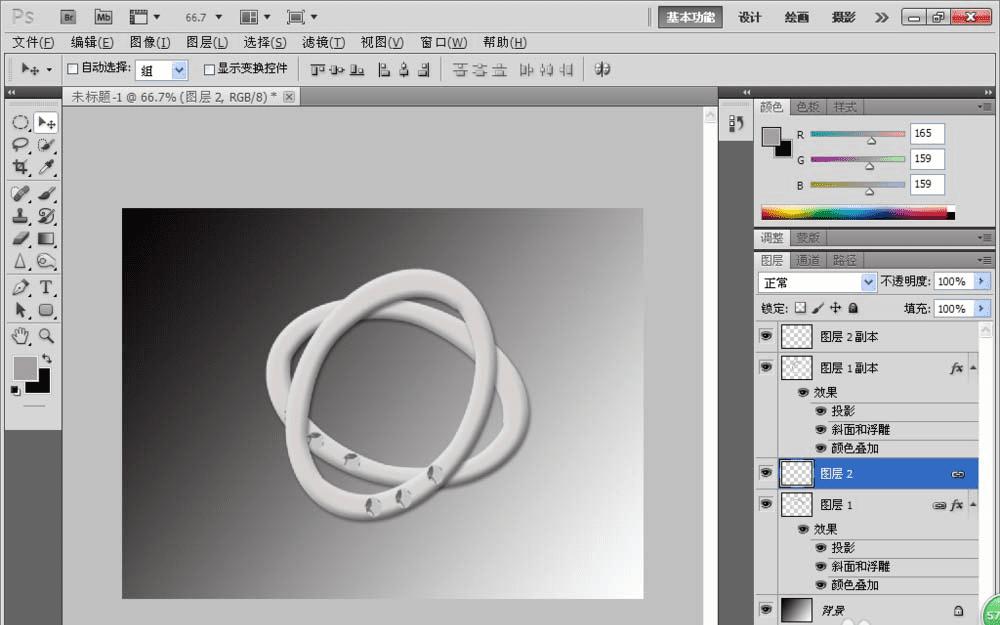Screen dimensions: 1000x625
Task: Launch Adobe Bridge from the Br icon
Action: (68, 17)
